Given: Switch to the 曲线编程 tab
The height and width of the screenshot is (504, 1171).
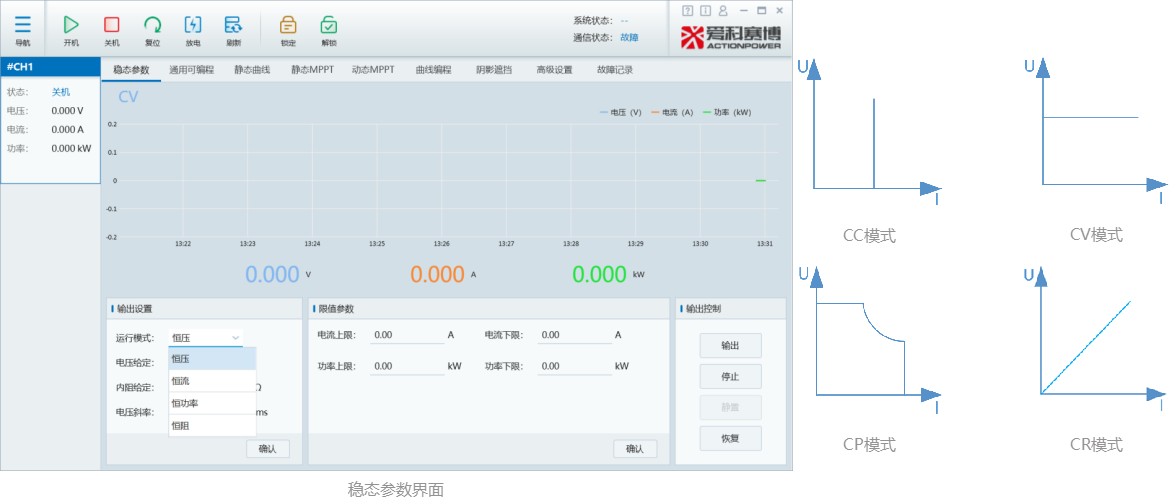Looking at the screenshot, I should [433, 70].
